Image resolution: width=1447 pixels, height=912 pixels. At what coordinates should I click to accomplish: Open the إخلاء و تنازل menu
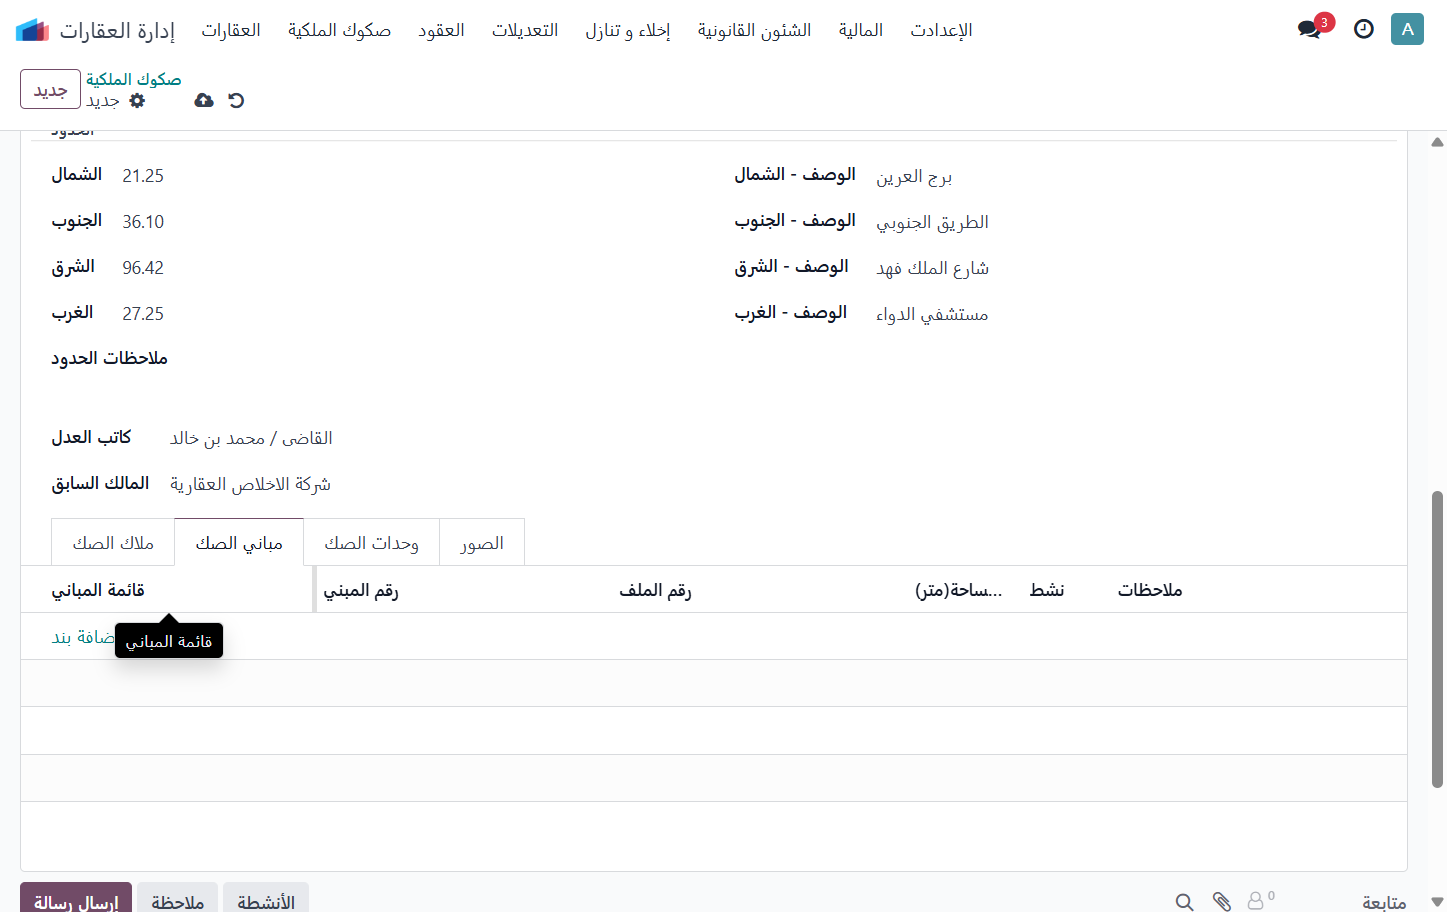(628, 30)
